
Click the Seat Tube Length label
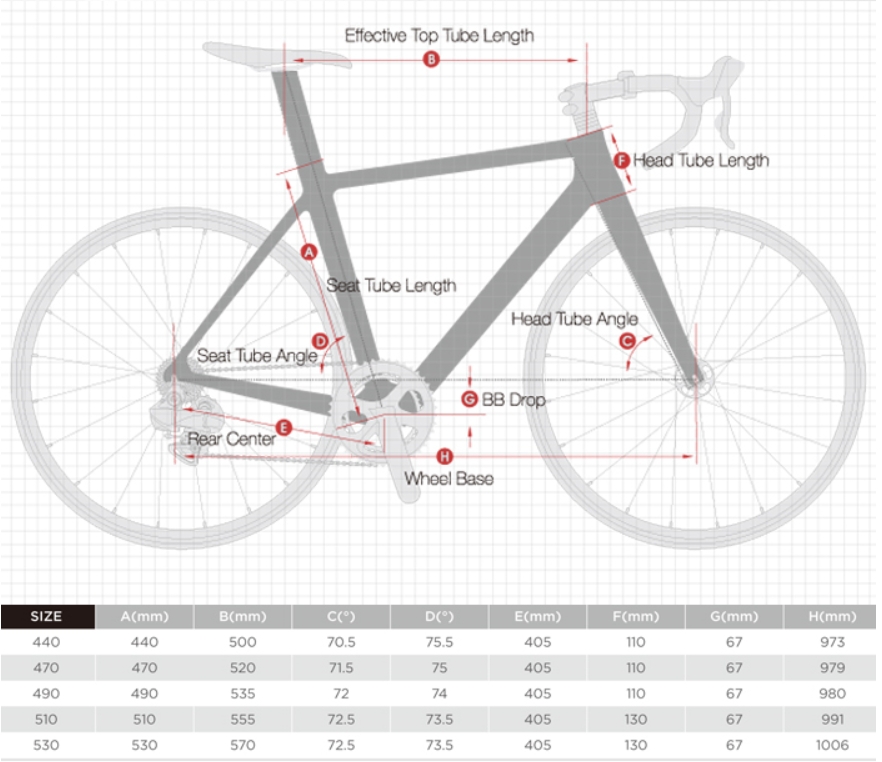(x=391, y=286)
